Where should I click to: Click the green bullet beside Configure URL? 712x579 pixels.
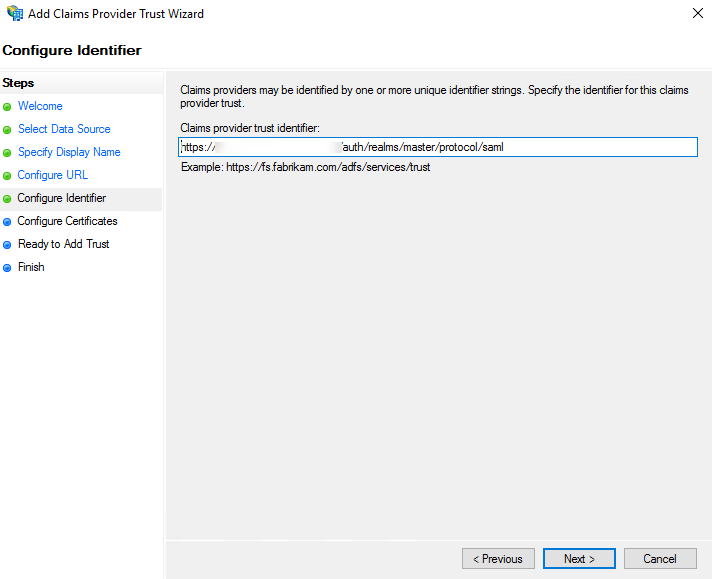pos(8,176)
